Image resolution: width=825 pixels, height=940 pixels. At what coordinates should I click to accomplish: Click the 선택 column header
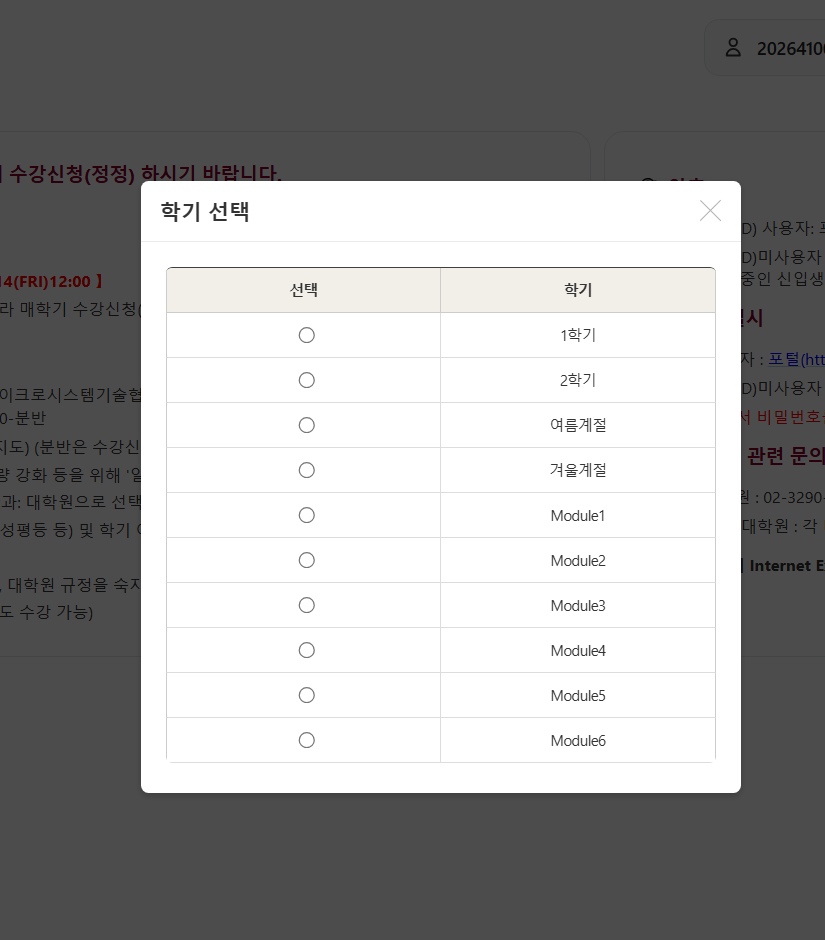(x=303, y=290)
